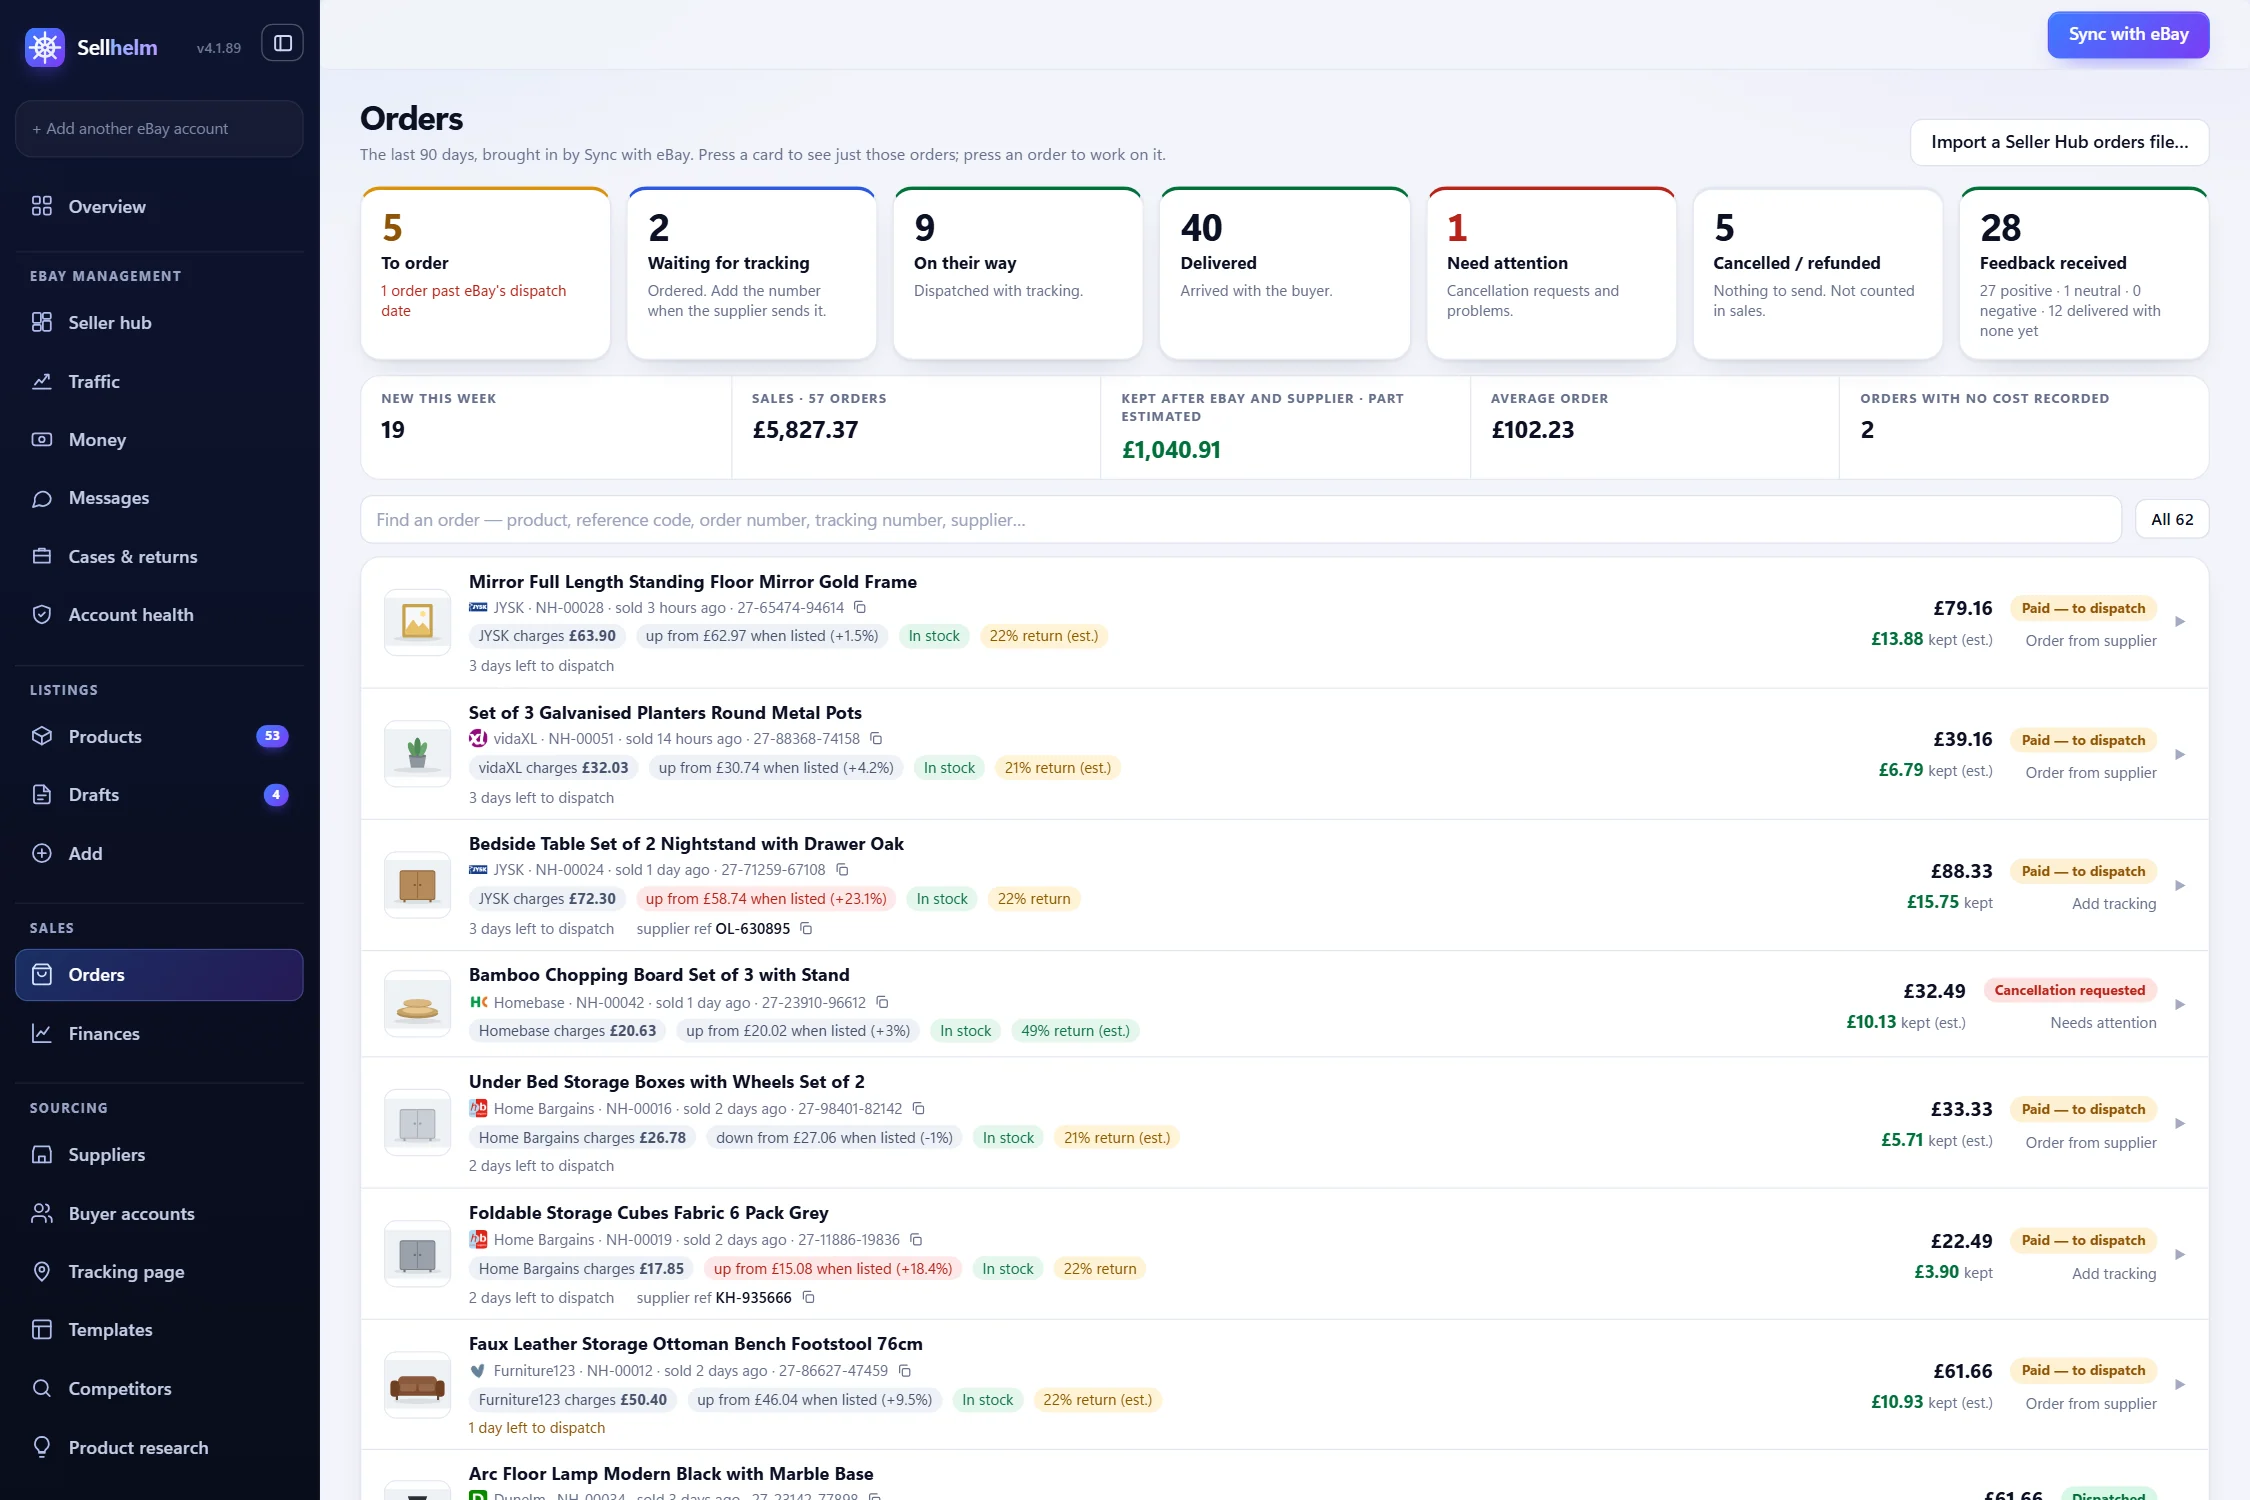Click Add tracking for Bedside Table order
The image size is (2250, 1500).
pyautogui.click(x=2113, y=904)
